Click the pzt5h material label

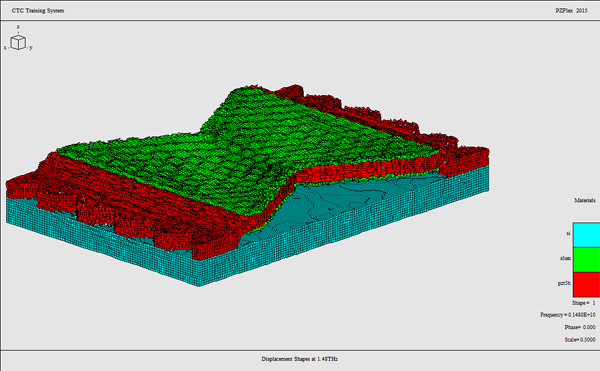point(564,283)
